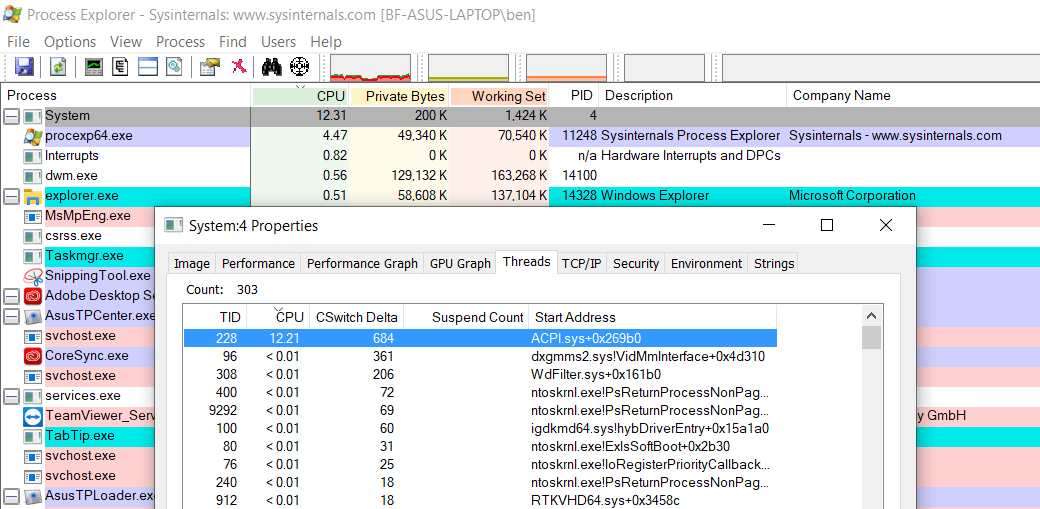The width and height of the screenshot is (1040, 509).
Task: Click the TabTip.exe process icon
Action: [32, 436]
